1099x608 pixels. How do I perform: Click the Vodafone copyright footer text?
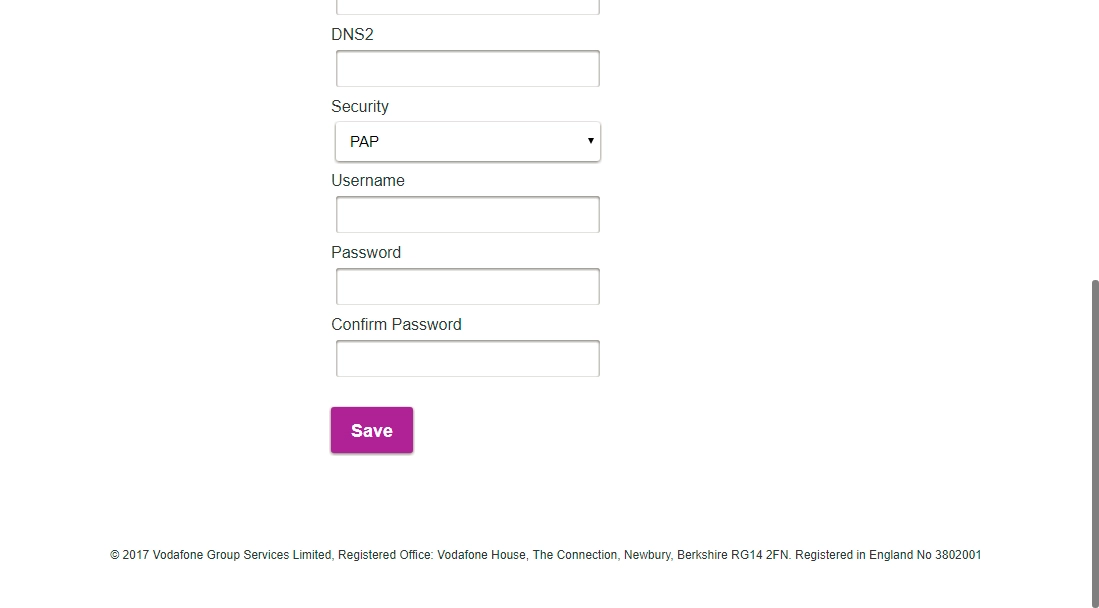(x=545, y=555)
